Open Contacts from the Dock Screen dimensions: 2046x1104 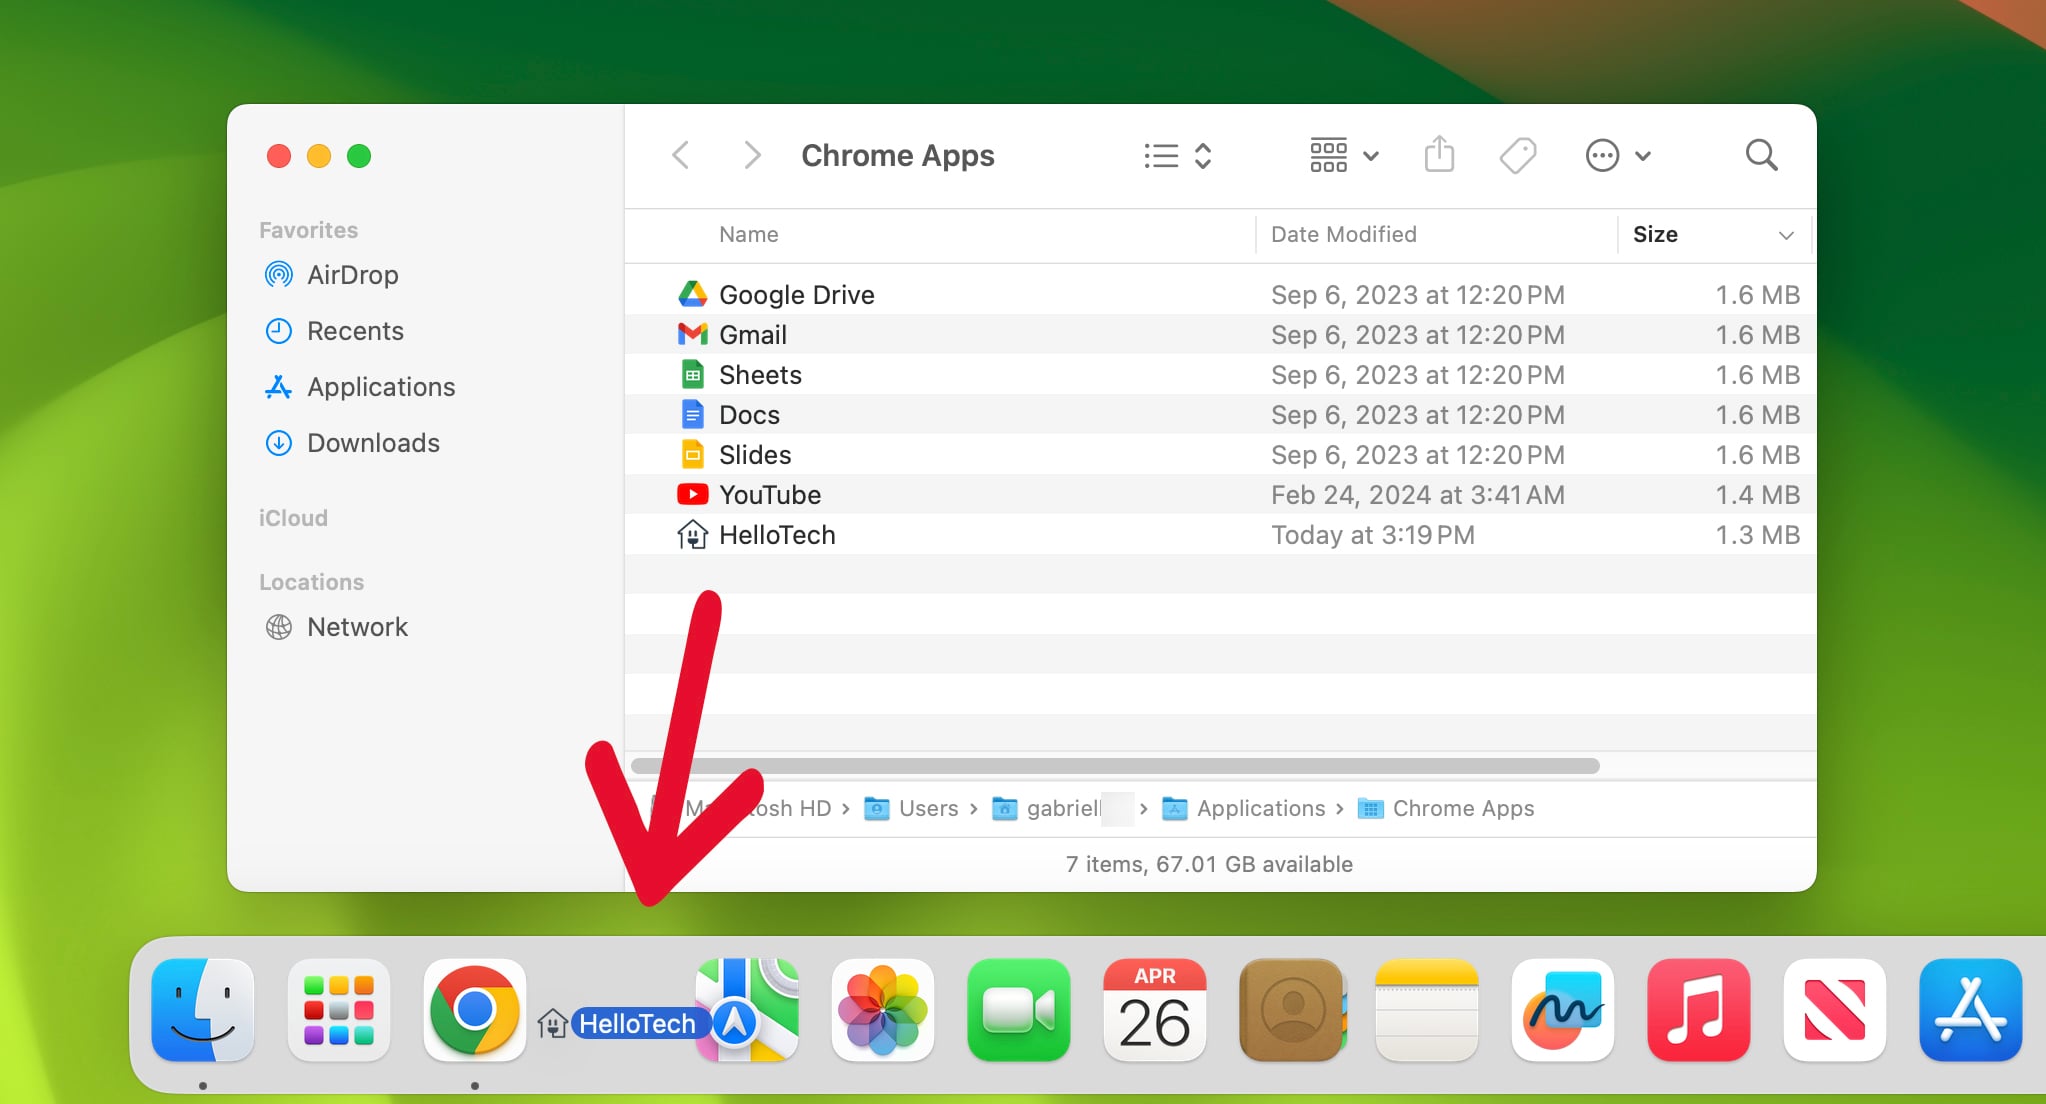(1291, 1010)
